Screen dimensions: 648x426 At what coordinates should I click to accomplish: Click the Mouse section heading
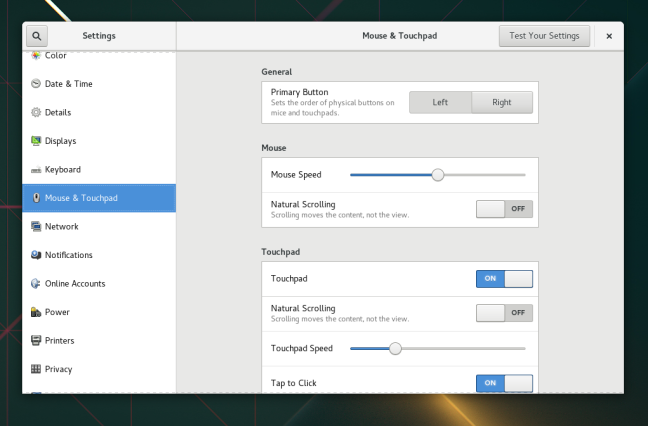click(274, 148)
